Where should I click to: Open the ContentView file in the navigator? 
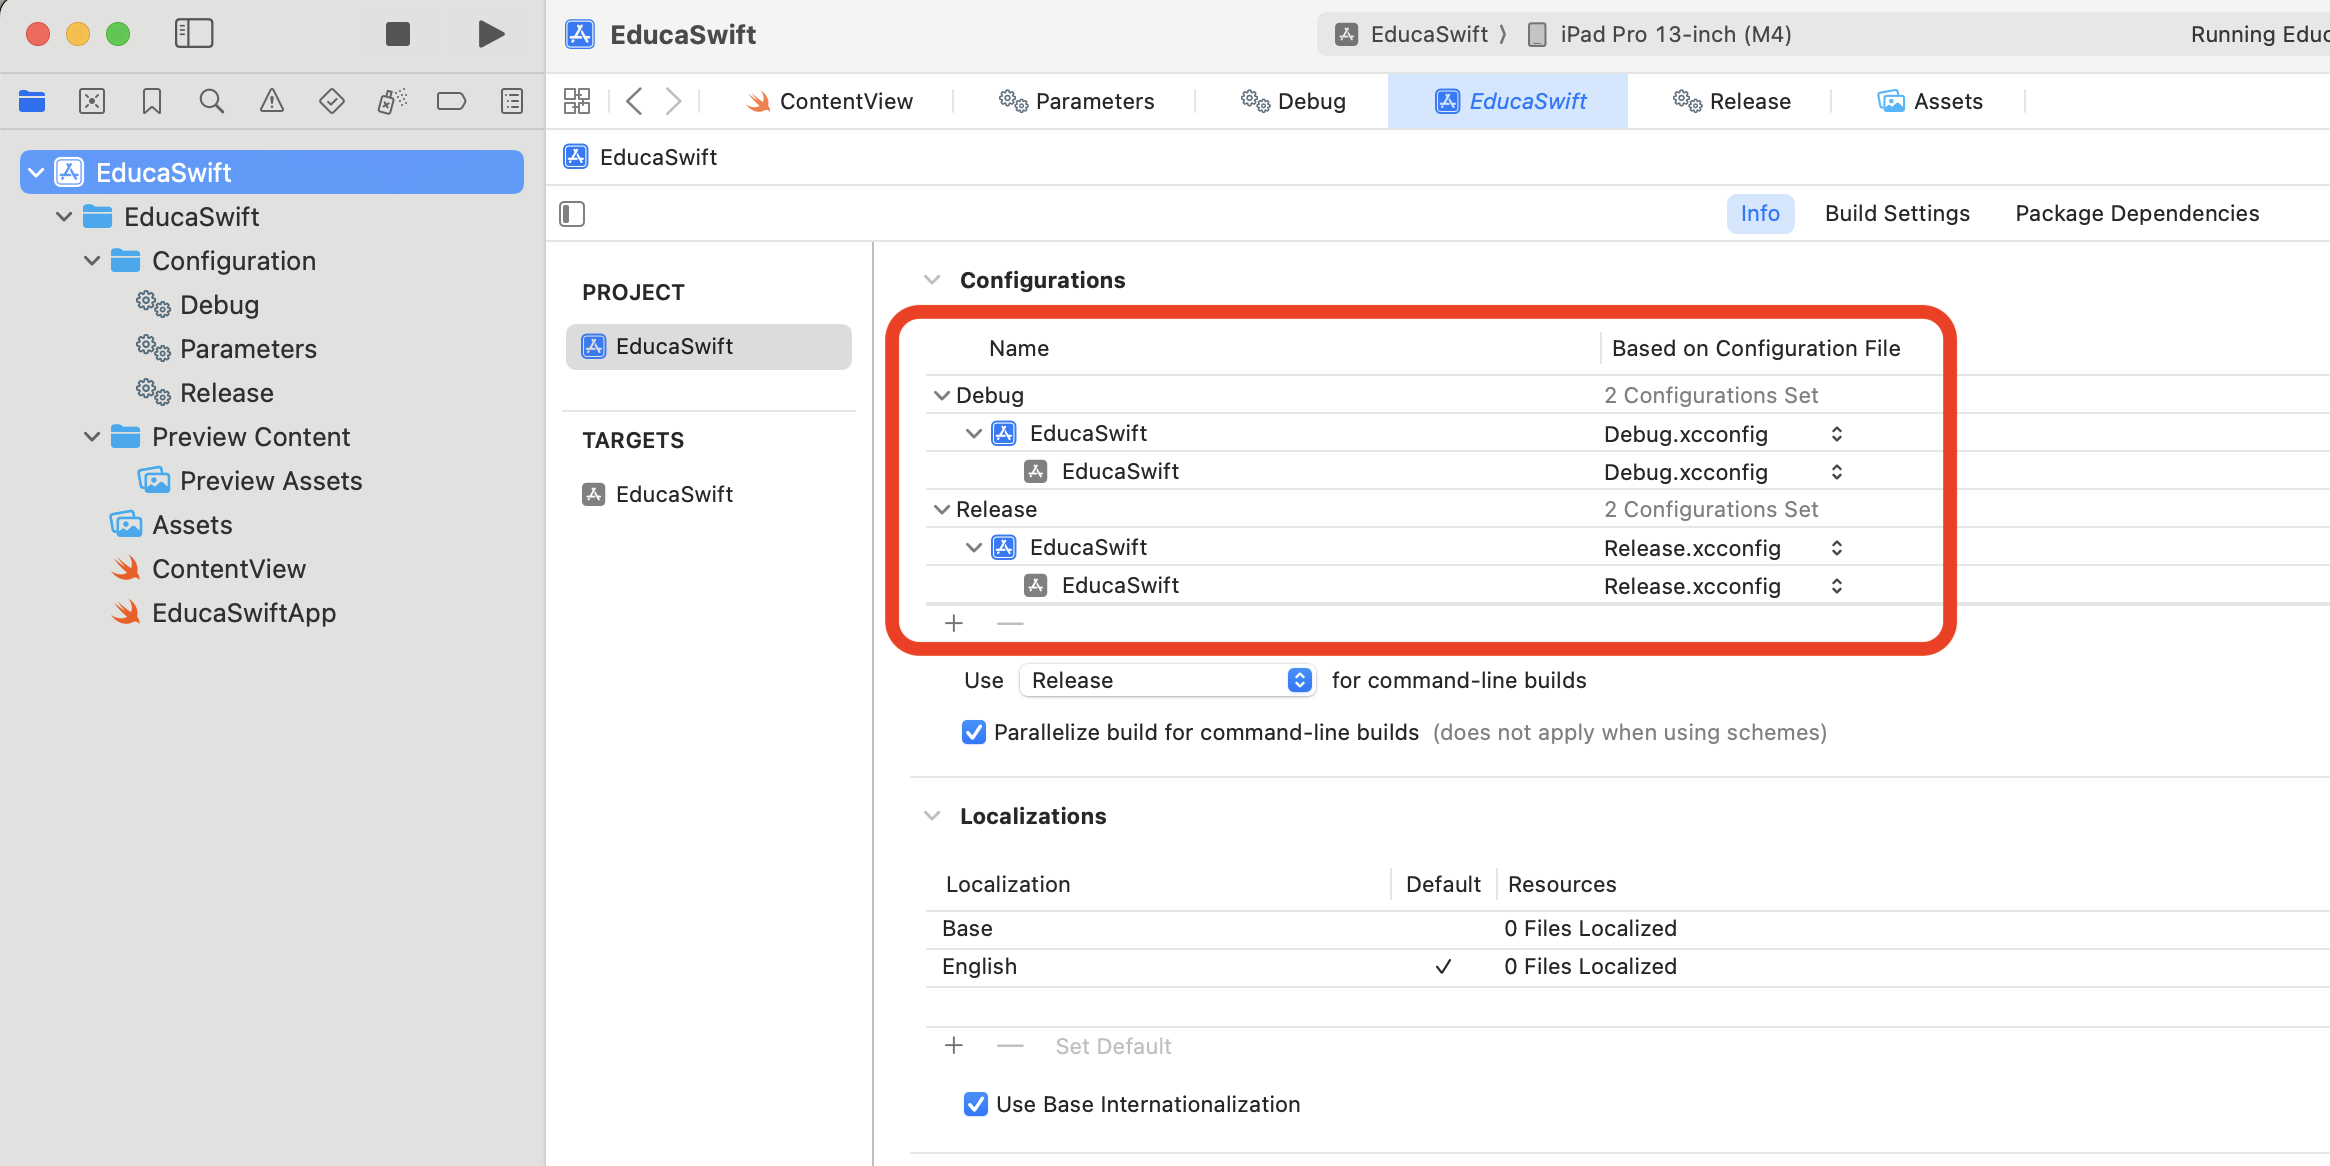coord(228,569)
